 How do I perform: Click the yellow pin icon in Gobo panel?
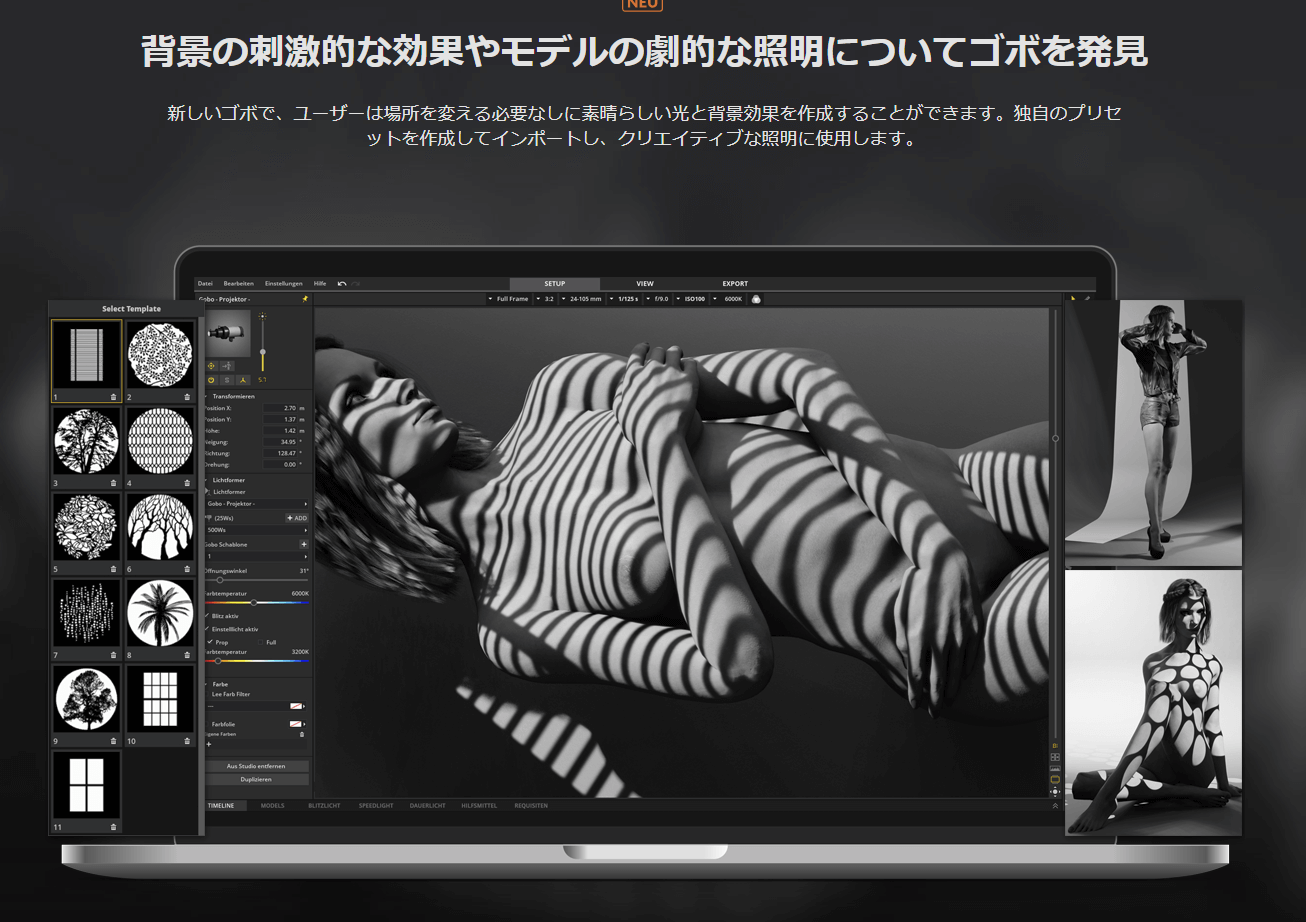305,299
